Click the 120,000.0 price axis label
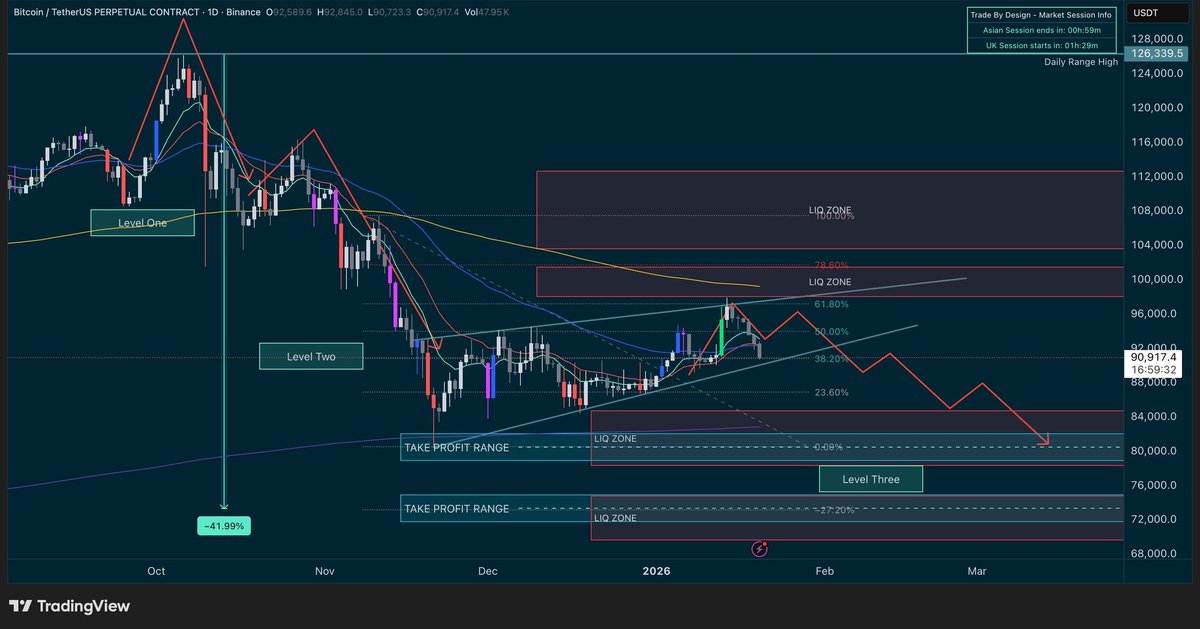The width and height of the screenshot is (1200, 629). [1156, 108]
